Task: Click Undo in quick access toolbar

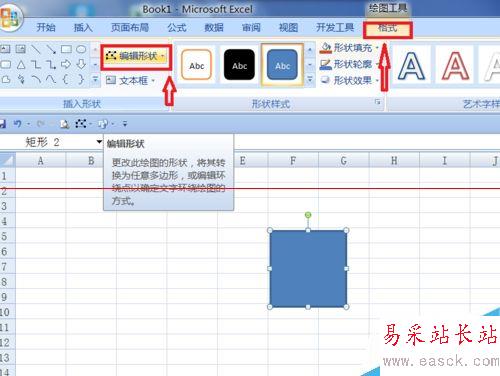Action: [x=17, y=124]
